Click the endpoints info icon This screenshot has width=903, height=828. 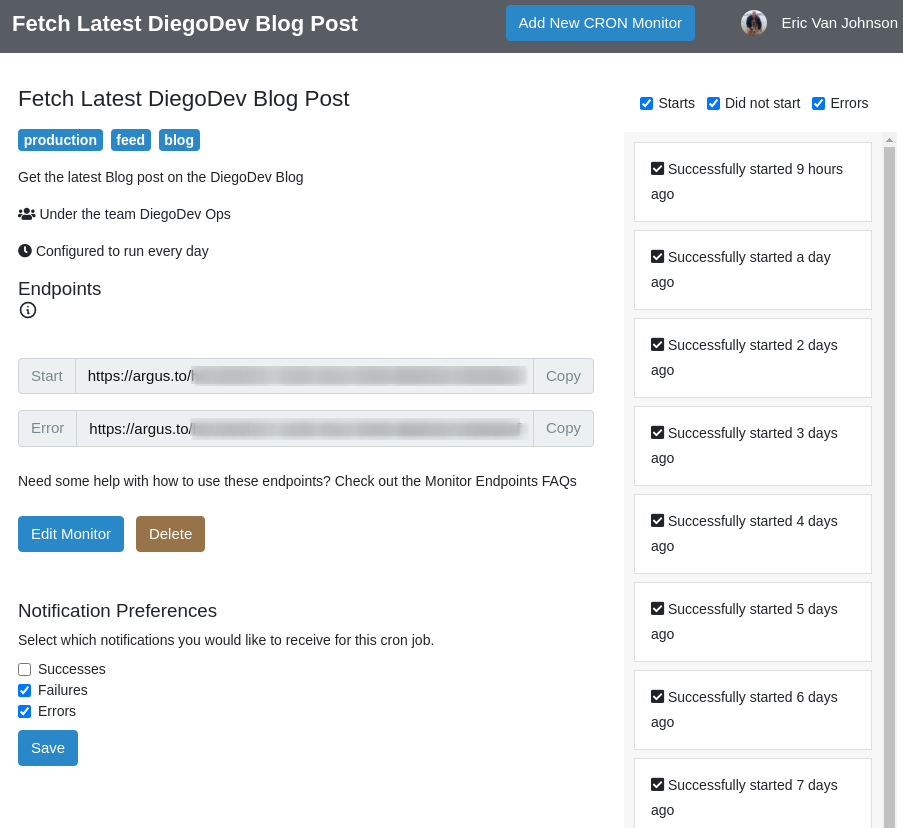coord(28,310)
